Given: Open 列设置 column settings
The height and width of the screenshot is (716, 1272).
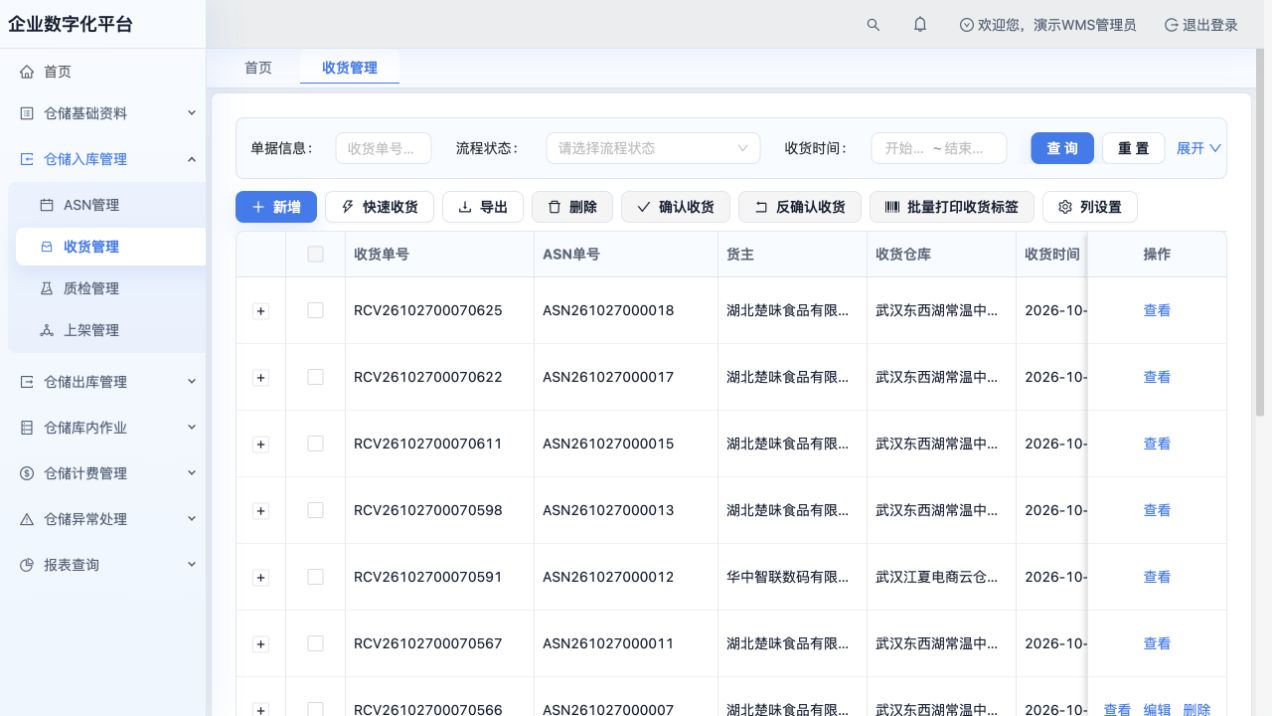Looking at the screenshot, I should [1090, 207].
